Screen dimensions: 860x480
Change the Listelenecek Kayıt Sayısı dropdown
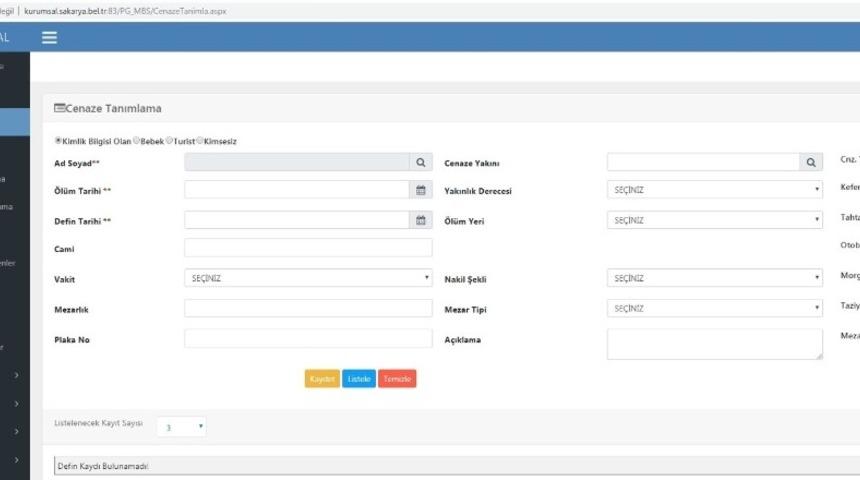point(185,426)
